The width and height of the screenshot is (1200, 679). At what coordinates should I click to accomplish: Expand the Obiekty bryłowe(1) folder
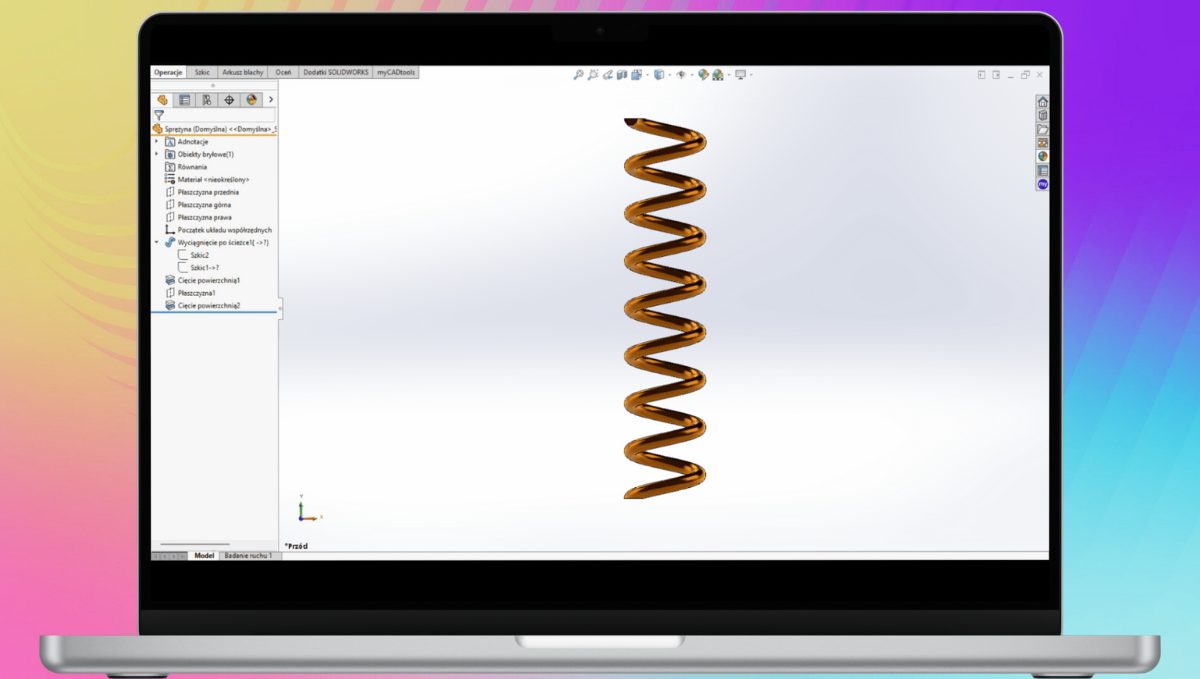[x=156, y=154]
